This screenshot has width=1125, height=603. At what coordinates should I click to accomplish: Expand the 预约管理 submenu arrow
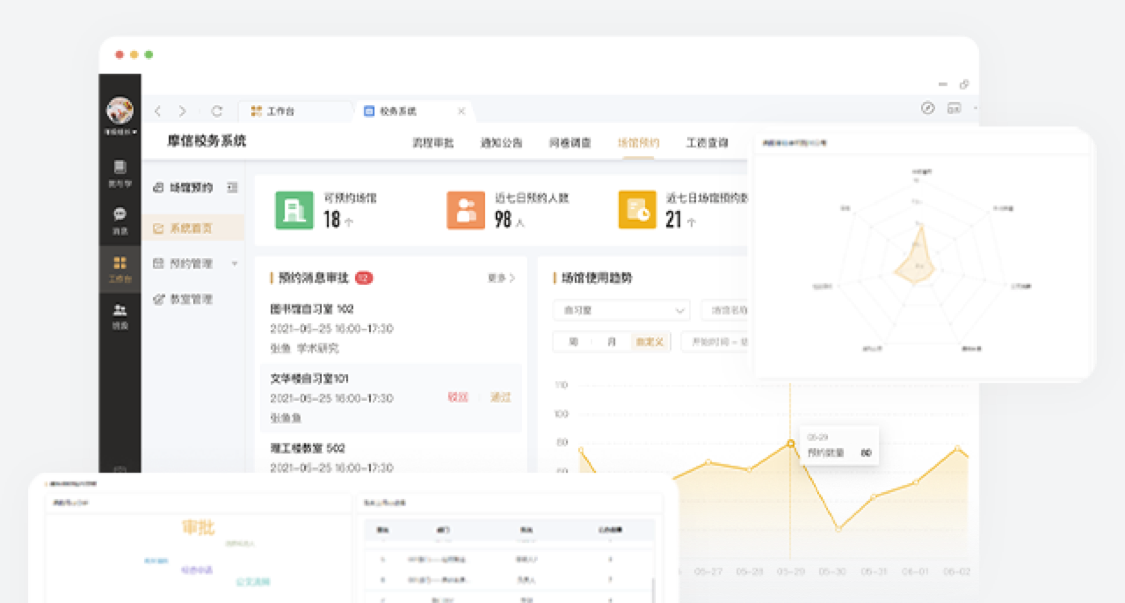point(234,263)
